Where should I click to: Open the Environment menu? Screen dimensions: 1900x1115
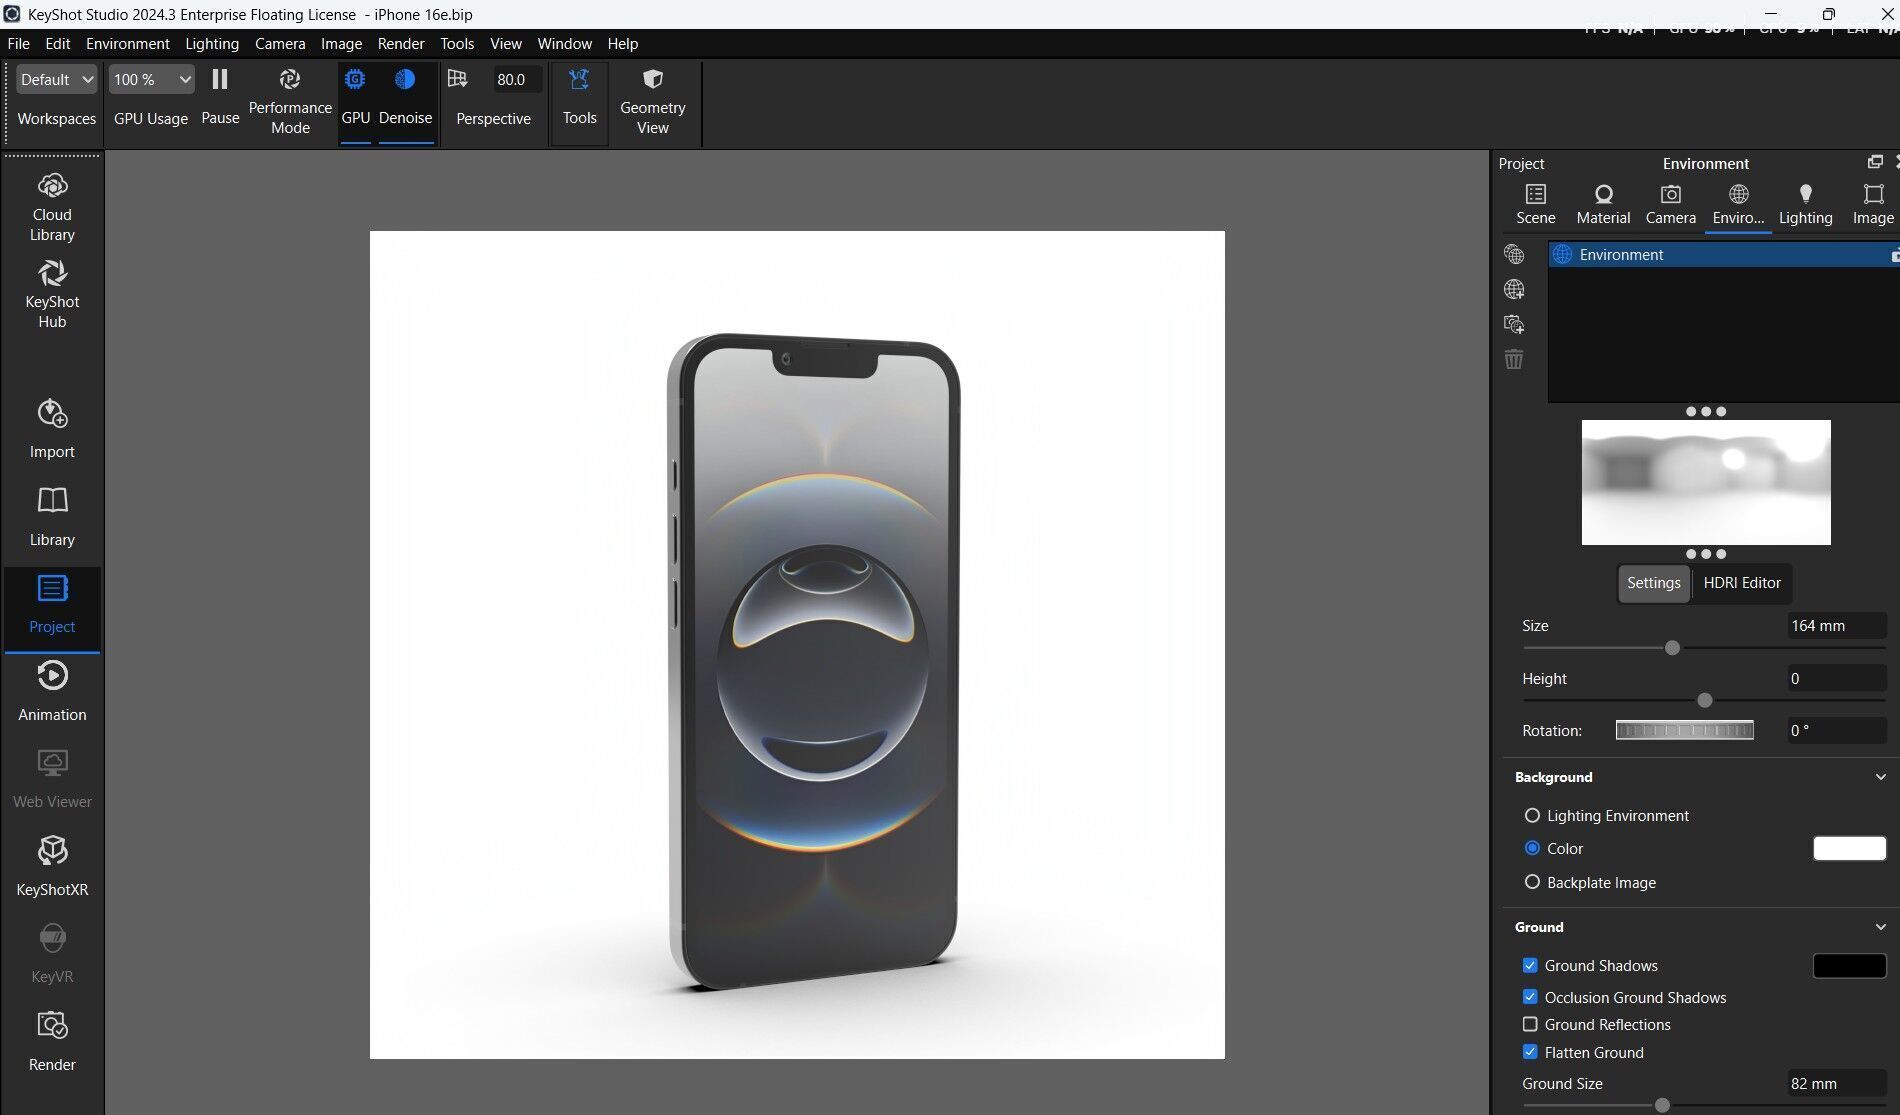point(127,44)
